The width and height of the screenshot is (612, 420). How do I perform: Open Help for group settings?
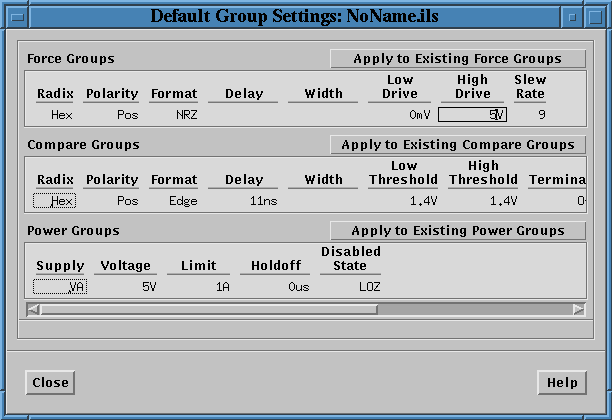(x=562, y=383)
